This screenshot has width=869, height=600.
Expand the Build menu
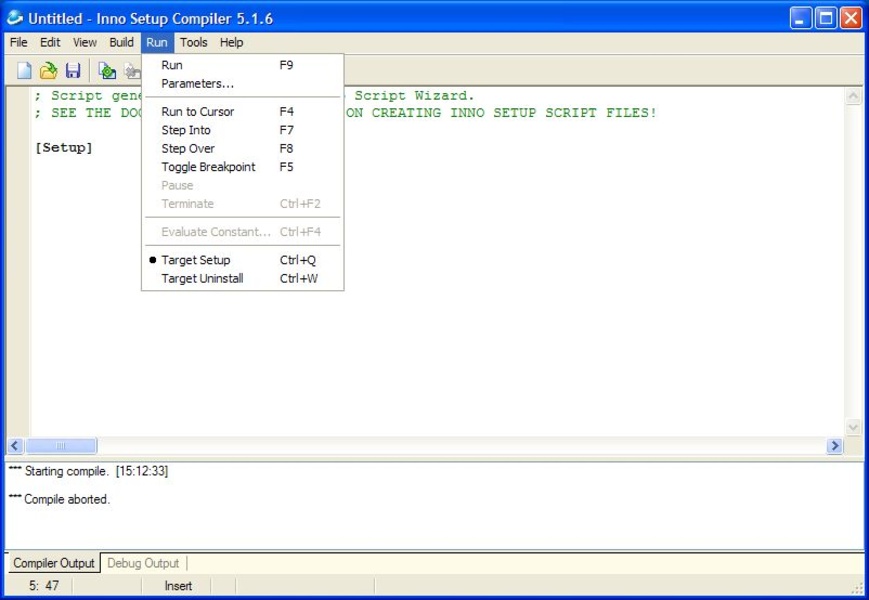(121, 43)
